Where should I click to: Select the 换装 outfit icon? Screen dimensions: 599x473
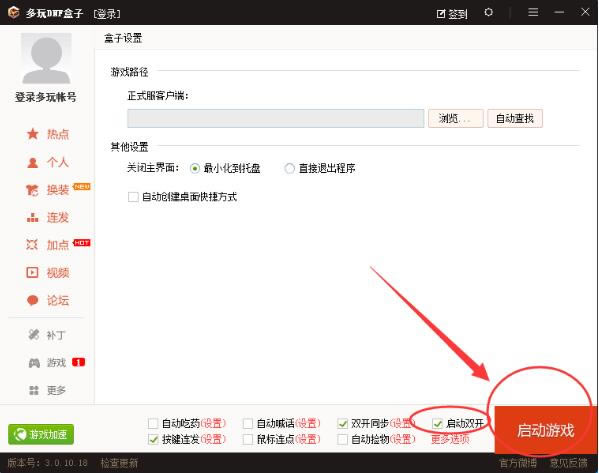[32, 190]
